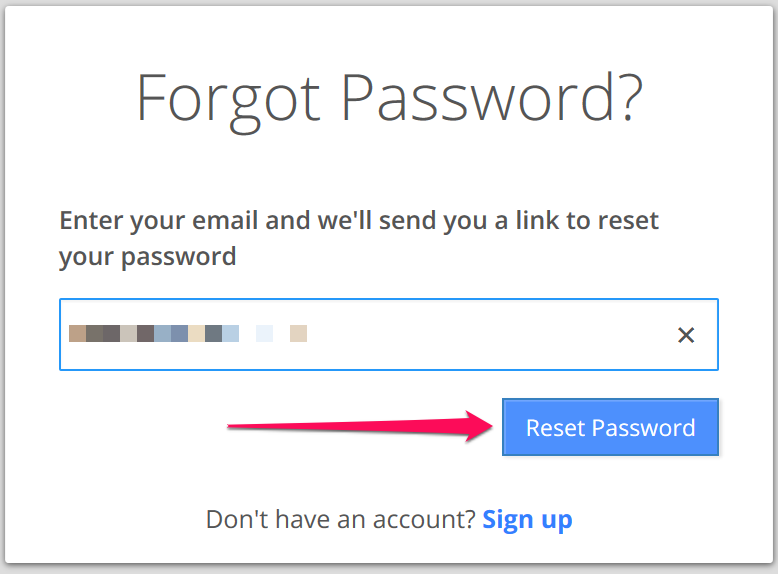778x574 pixels.
Task: Click the "Enter your email" instruction text
Action: click(x=359, y=220)
